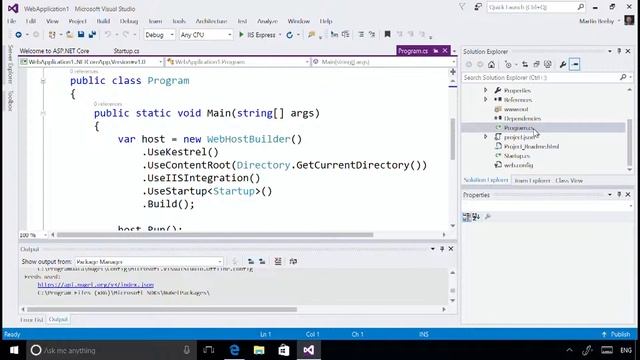Open the Debug configuration dropdown
Image resolution: width=640 pixels, height=360 pixels.
coord(159,35)
